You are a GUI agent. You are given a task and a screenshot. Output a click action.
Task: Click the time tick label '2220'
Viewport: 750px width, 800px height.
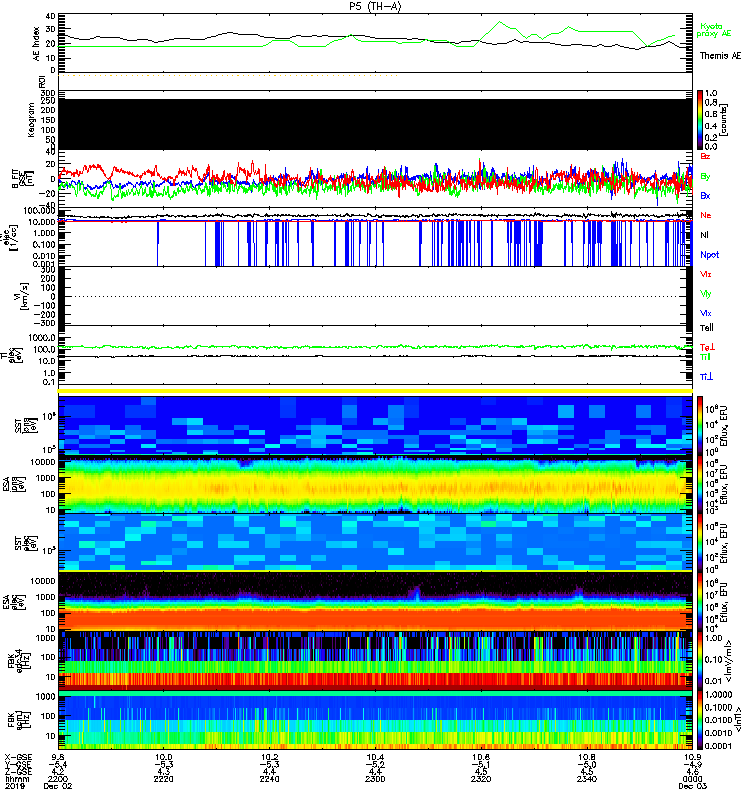(163, 779)
